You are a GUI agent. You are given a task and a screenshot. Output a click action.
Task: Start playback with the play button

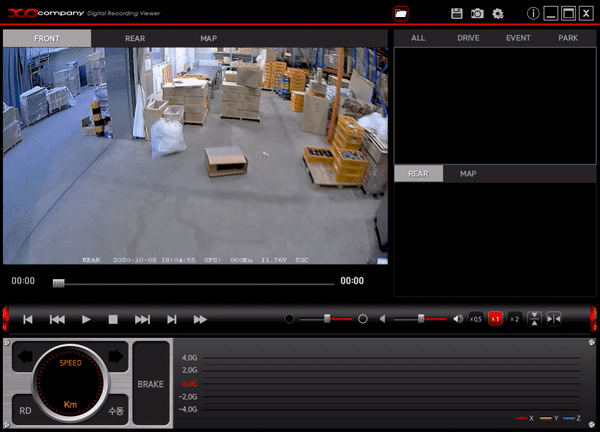[86, 320]
